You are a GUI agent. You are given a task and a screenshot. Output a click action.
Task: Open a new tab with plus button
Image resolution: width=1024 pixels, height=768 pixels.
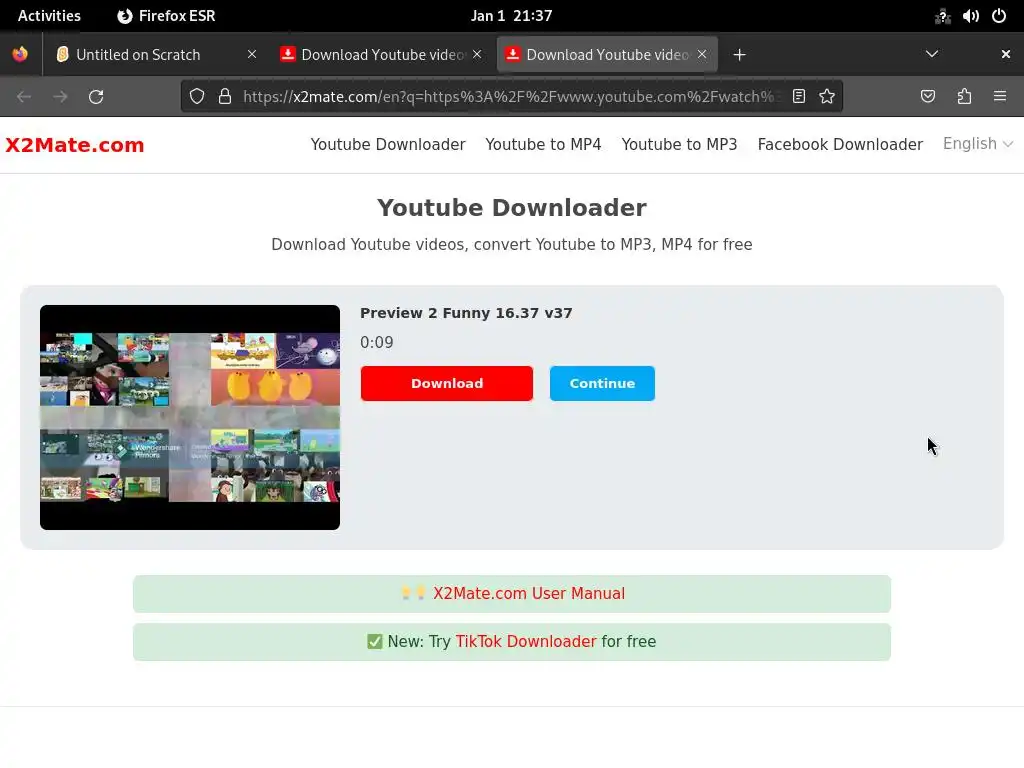pos(739,55)
